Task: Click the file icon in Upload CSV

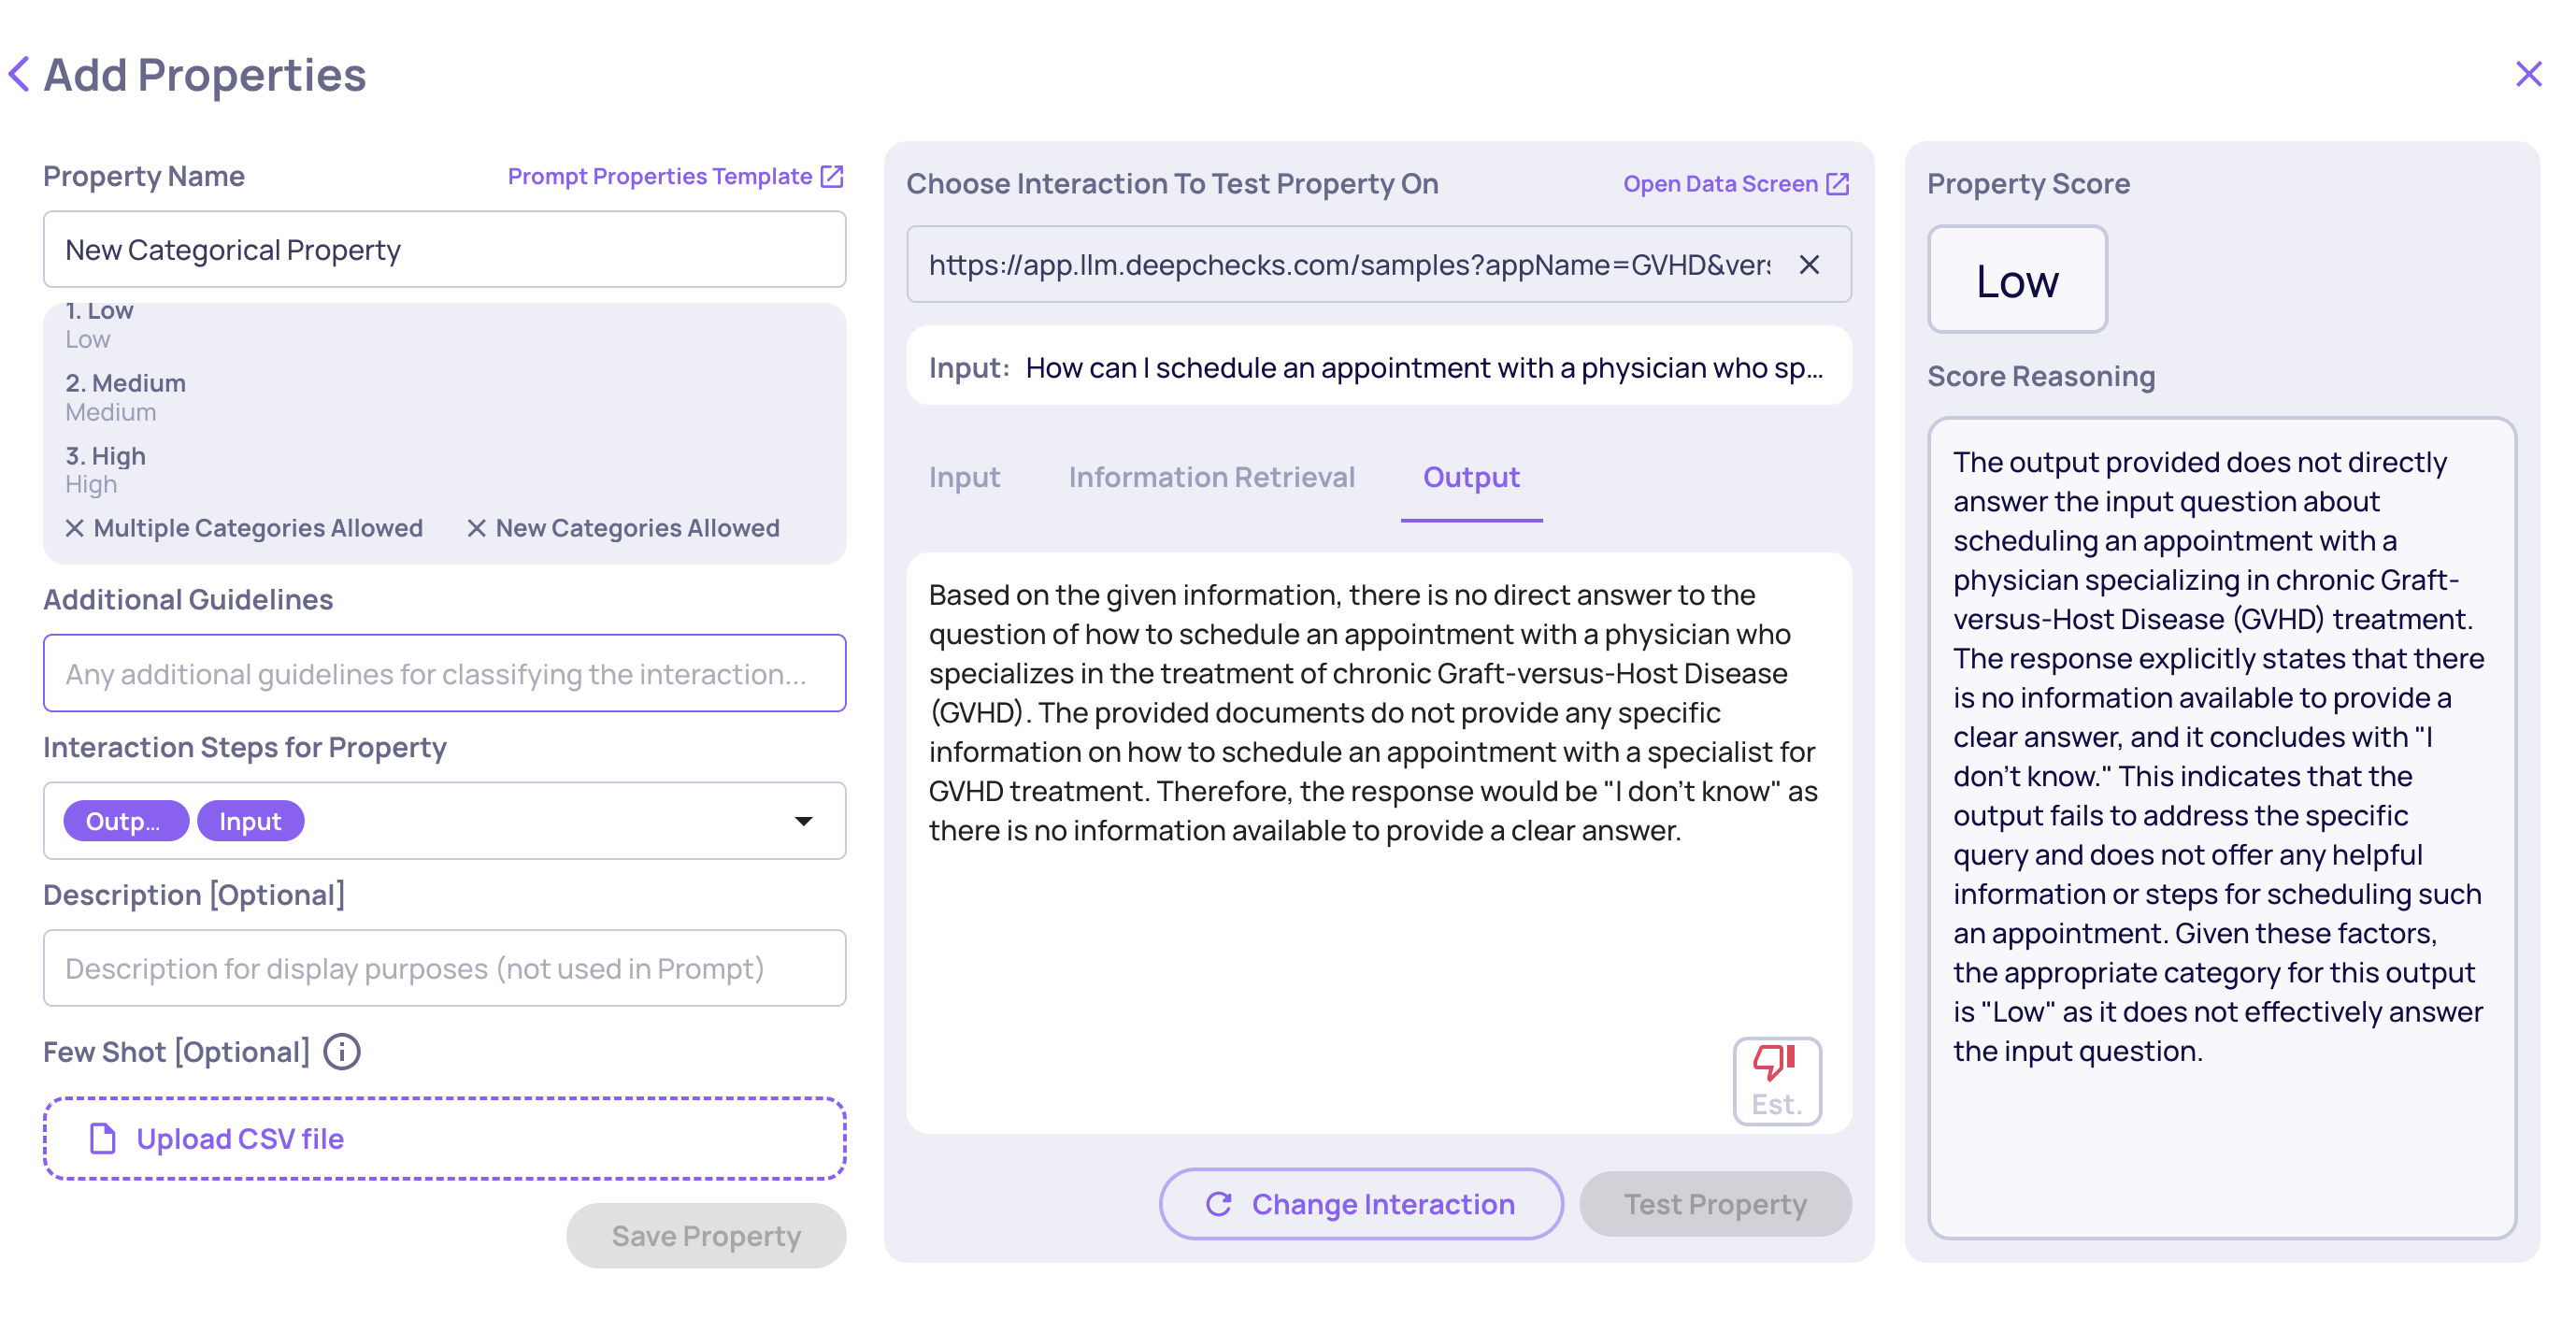Action: [x=103, y=1138]
